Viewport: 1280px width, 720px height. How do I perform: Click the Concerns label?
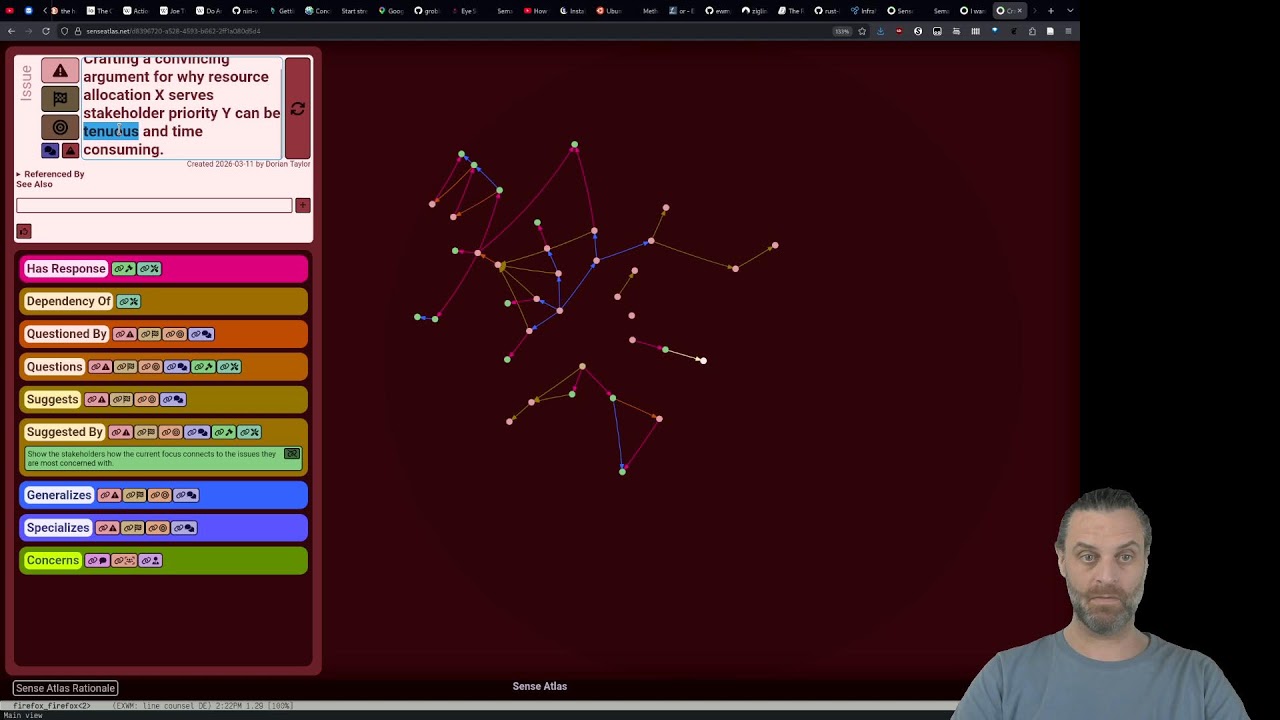point(52,561)
